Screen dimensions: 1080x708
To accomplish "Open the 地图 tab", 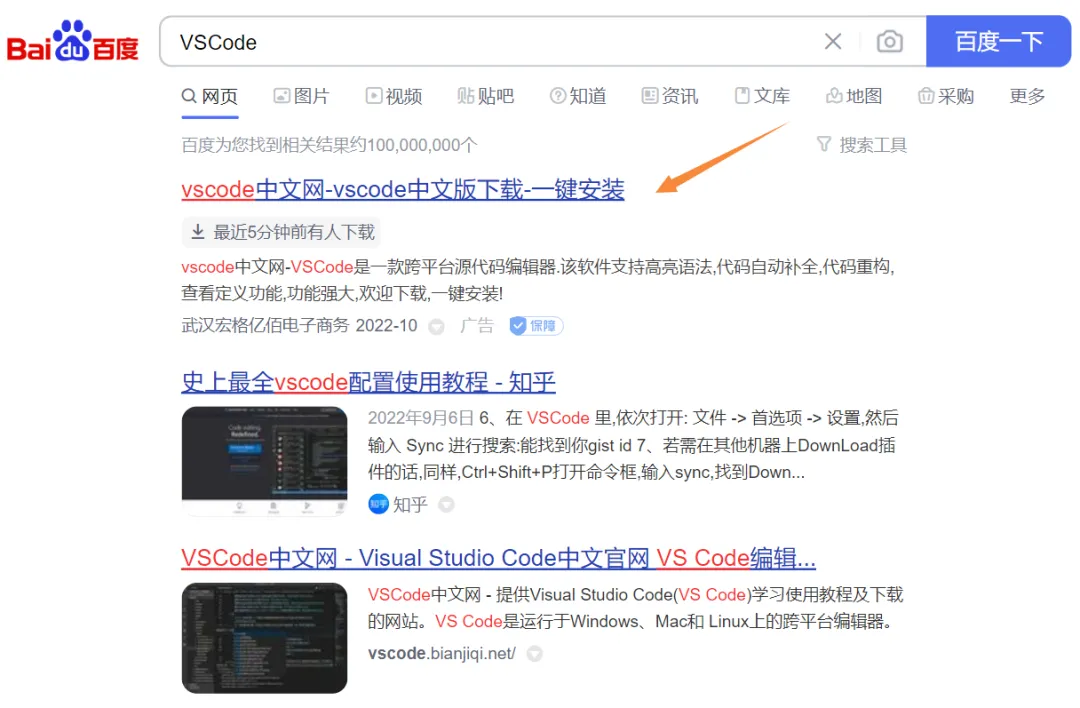I will coord(854,96).
